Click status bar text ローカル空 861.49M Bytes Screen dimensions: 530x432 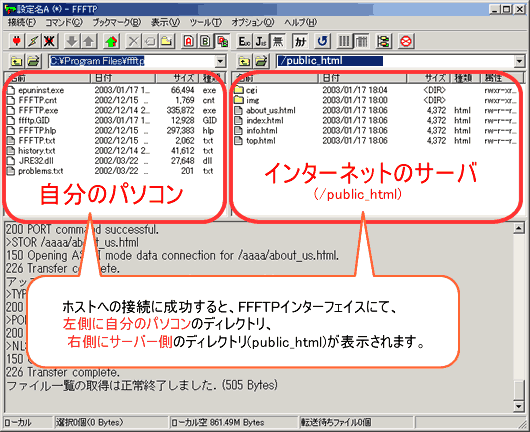point(217,423)
